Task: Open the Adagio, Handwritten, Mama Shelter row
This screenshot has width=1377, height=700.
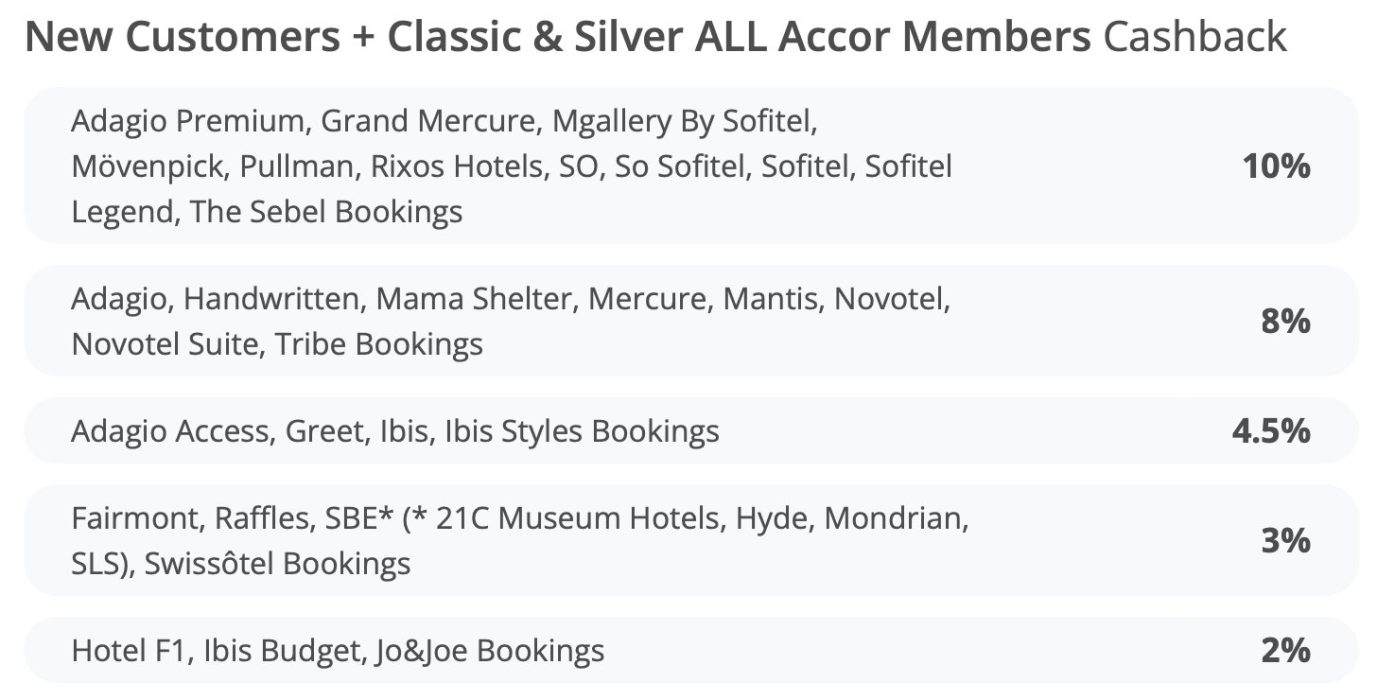Action: point(691,321)
